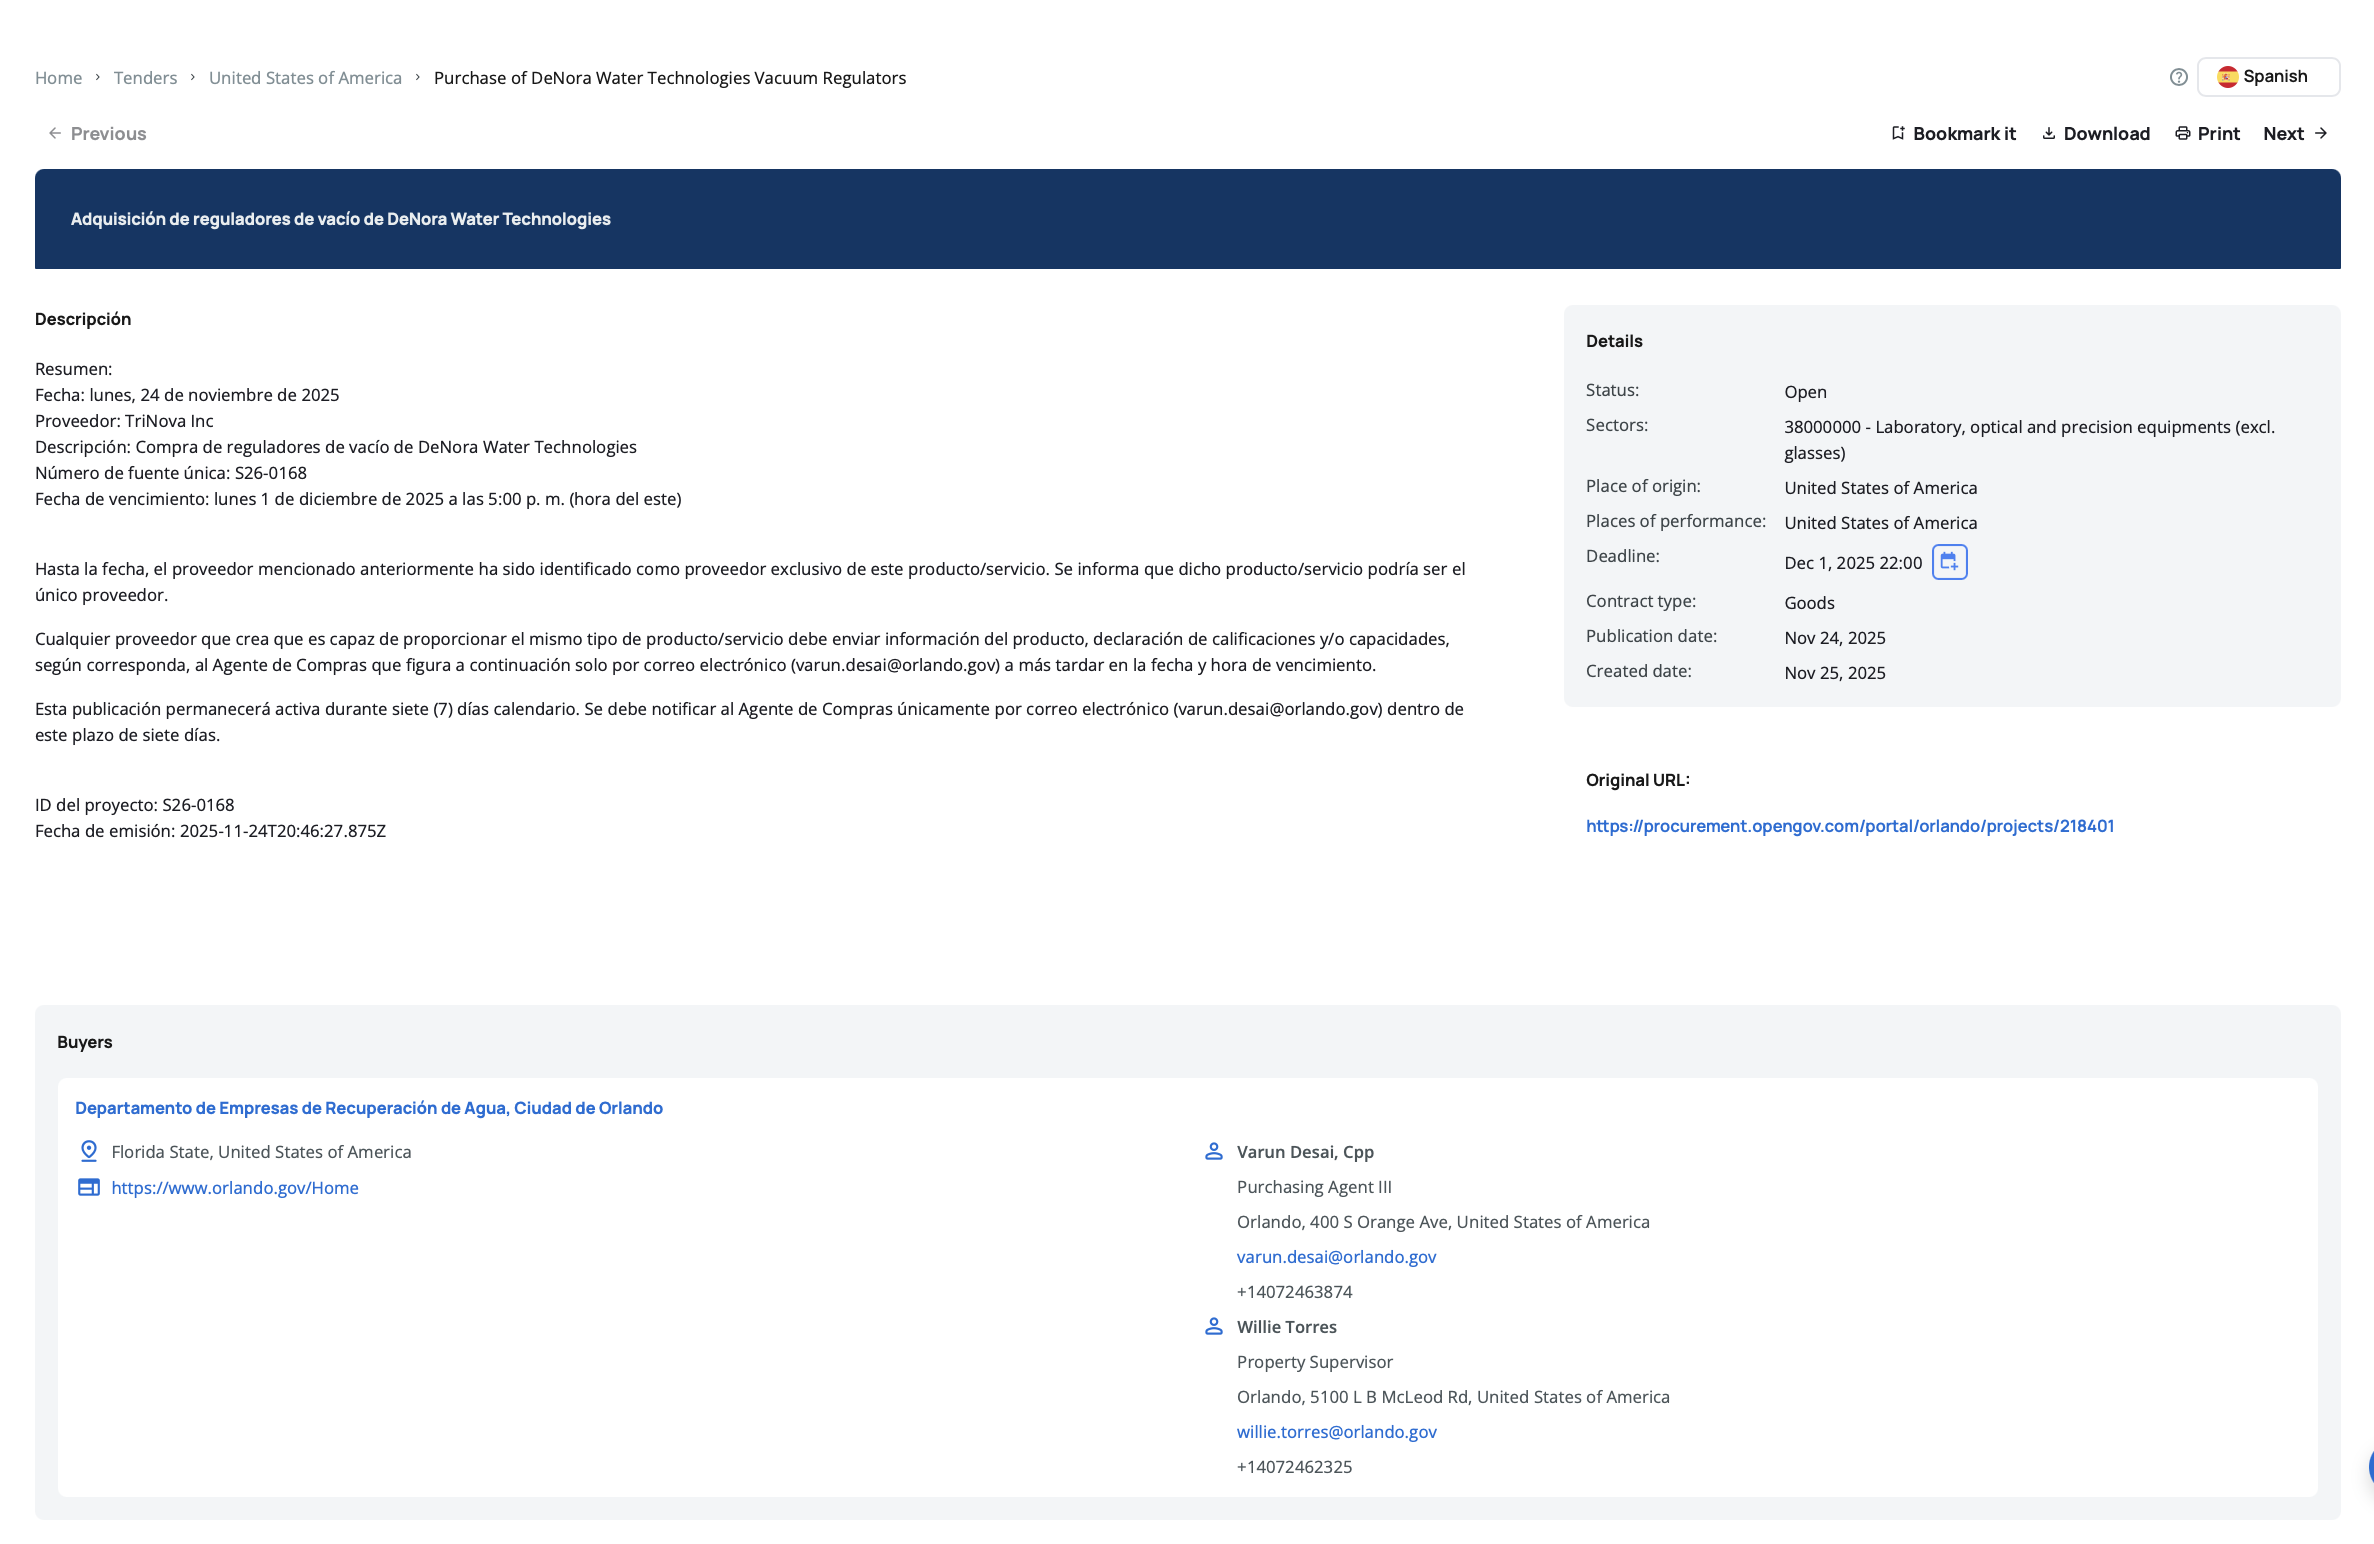Go back to Previous tender

click(97, 133)
